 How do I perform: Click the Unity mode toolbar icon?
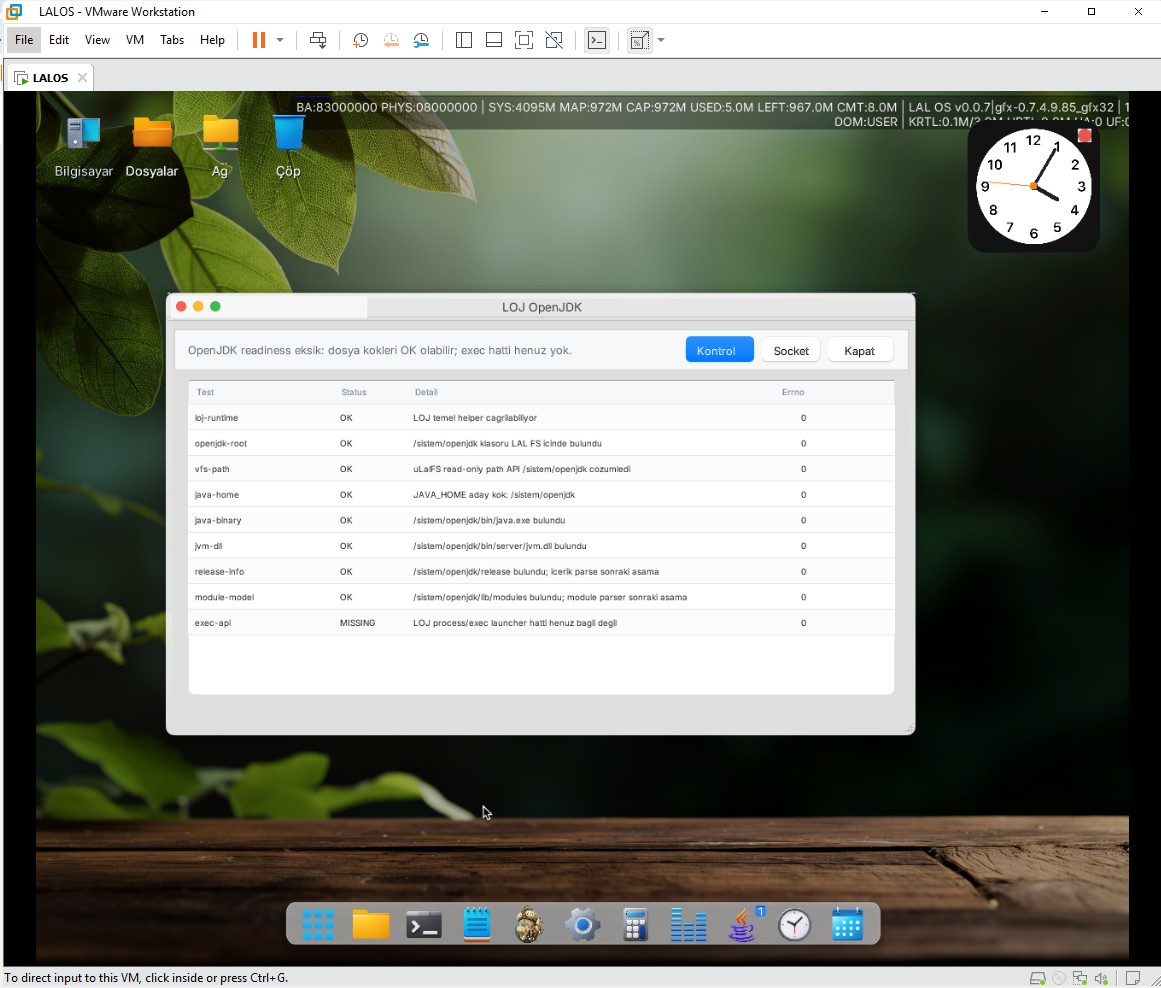tap(554, 40)
